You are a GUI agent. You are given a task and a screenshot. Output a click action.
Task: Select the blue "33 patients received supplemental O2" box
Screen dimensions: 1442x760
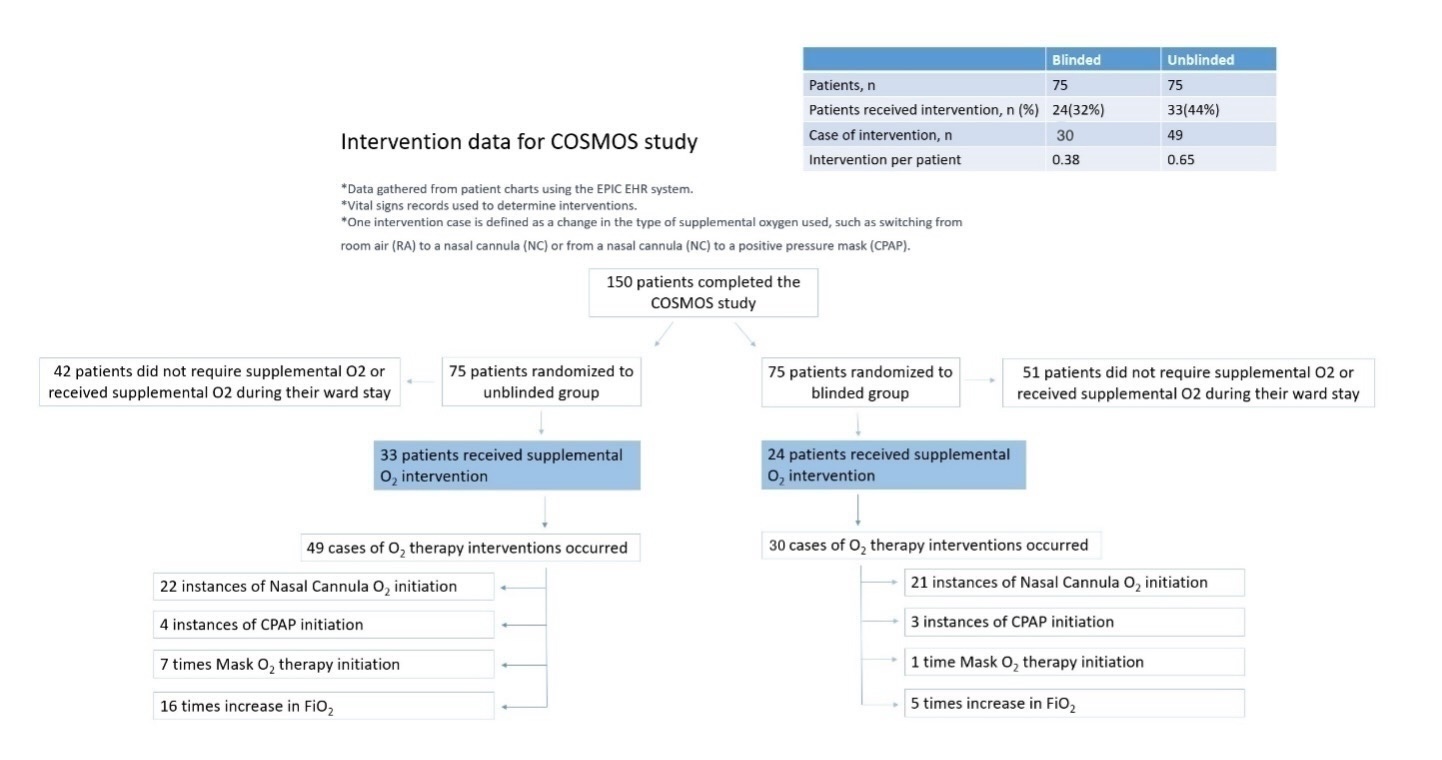tap(507, 465)
